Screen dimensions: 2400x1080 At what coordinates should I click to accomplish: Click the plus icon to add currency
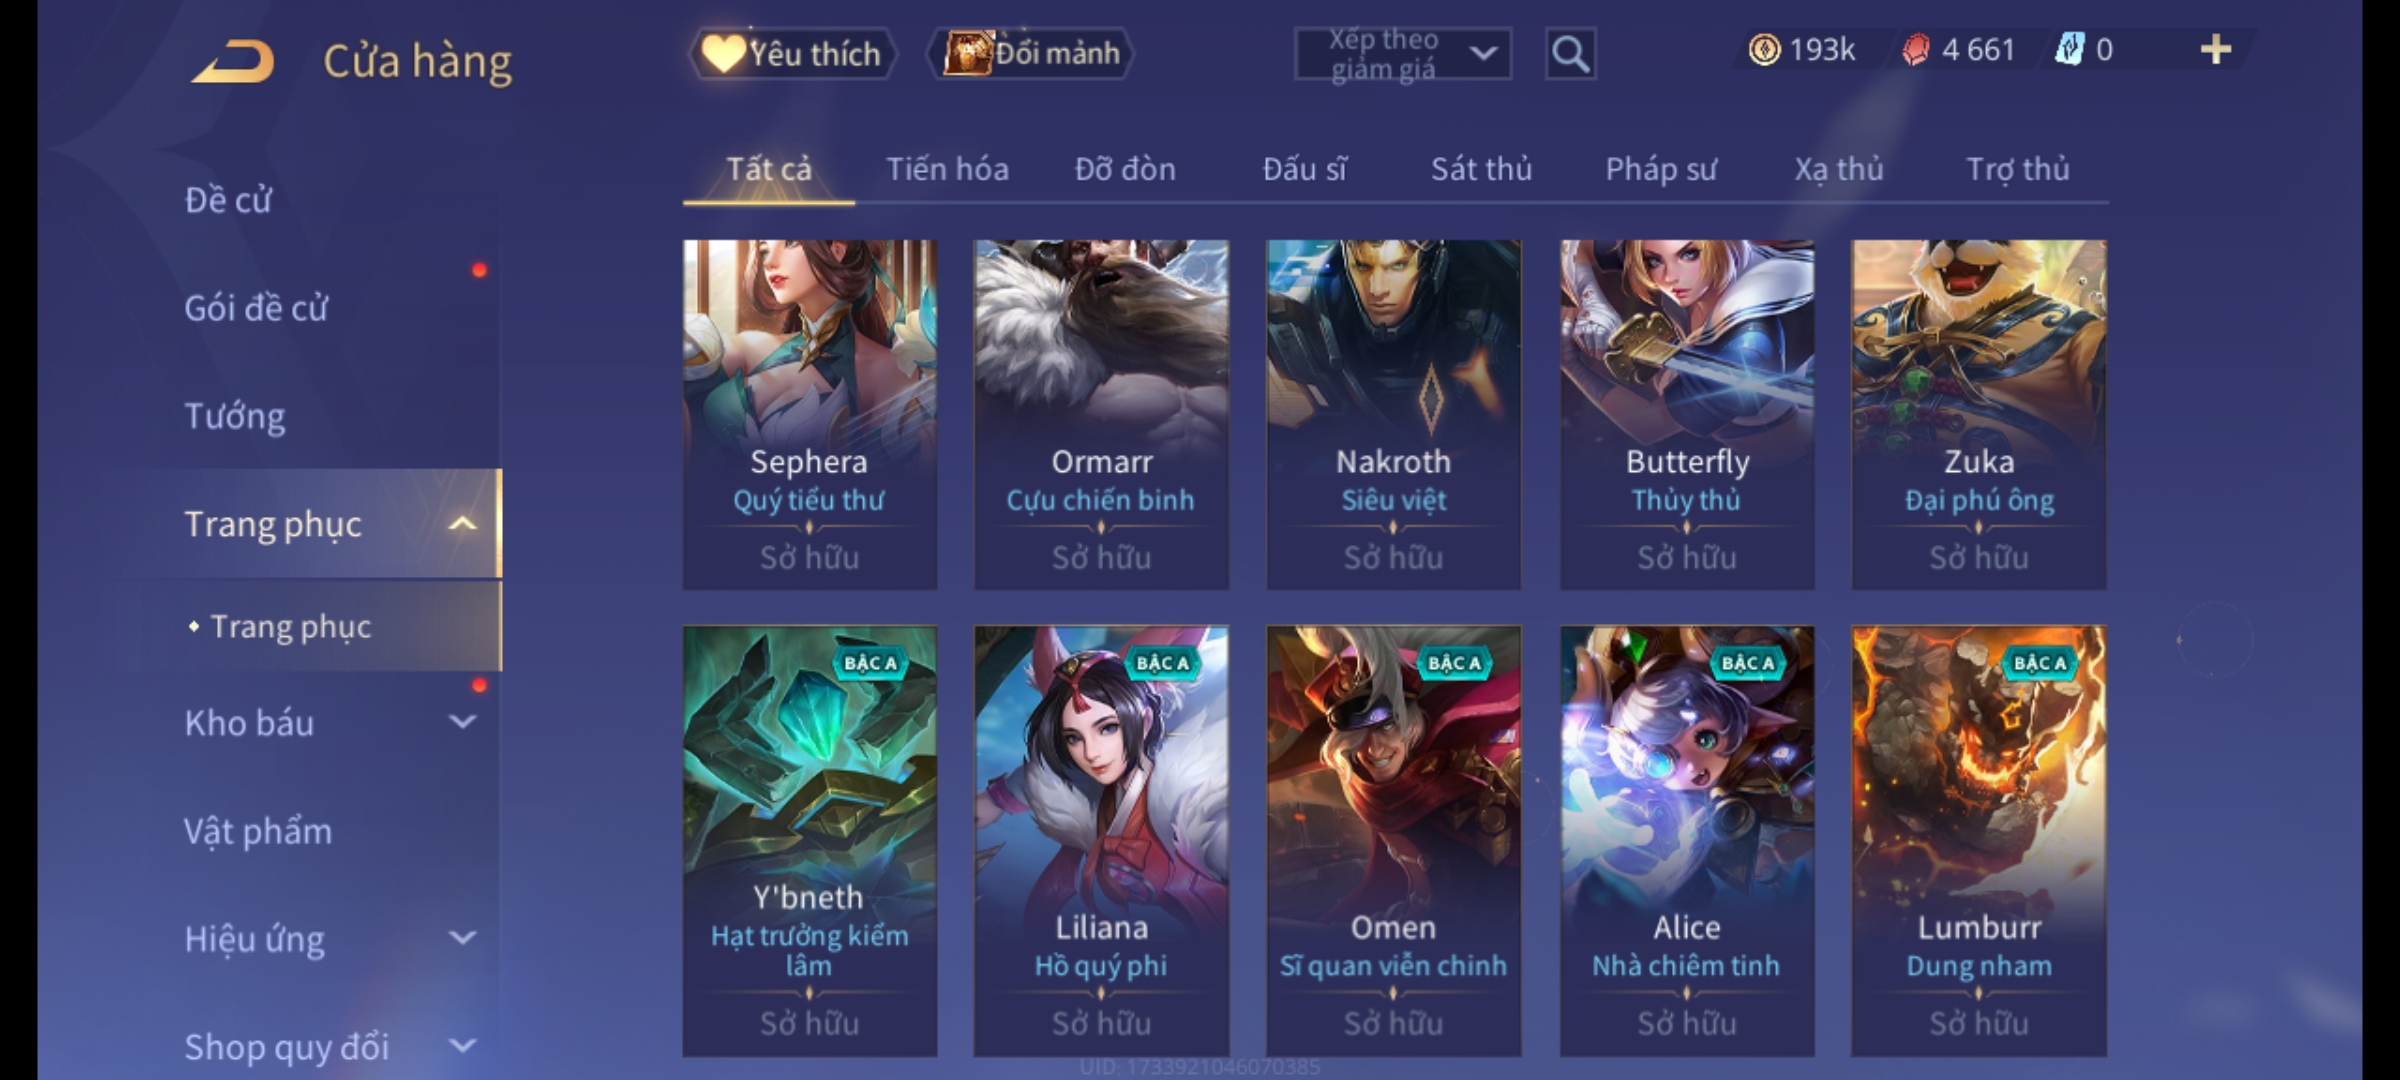point(2216,50)
